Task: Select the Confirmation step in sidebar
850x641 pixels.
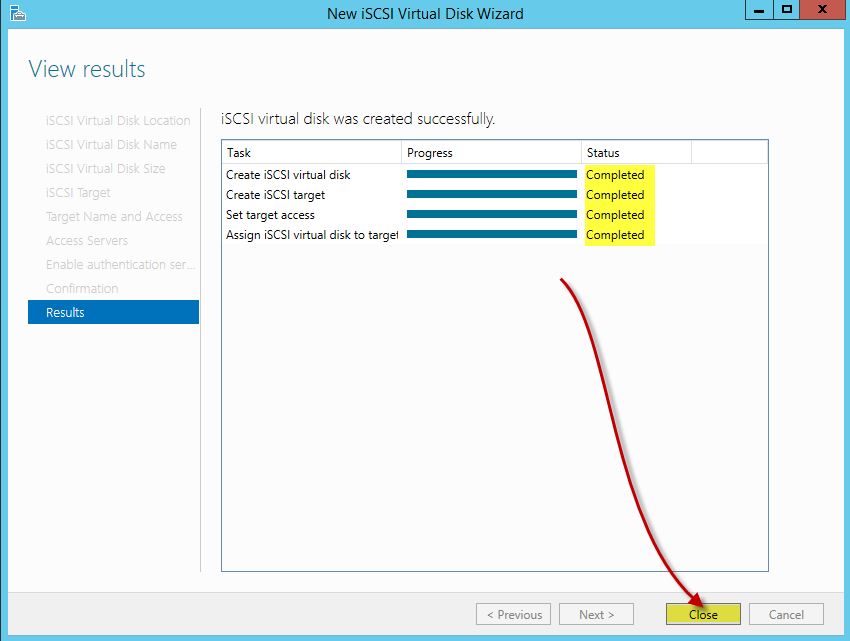Action: (82, 288)
